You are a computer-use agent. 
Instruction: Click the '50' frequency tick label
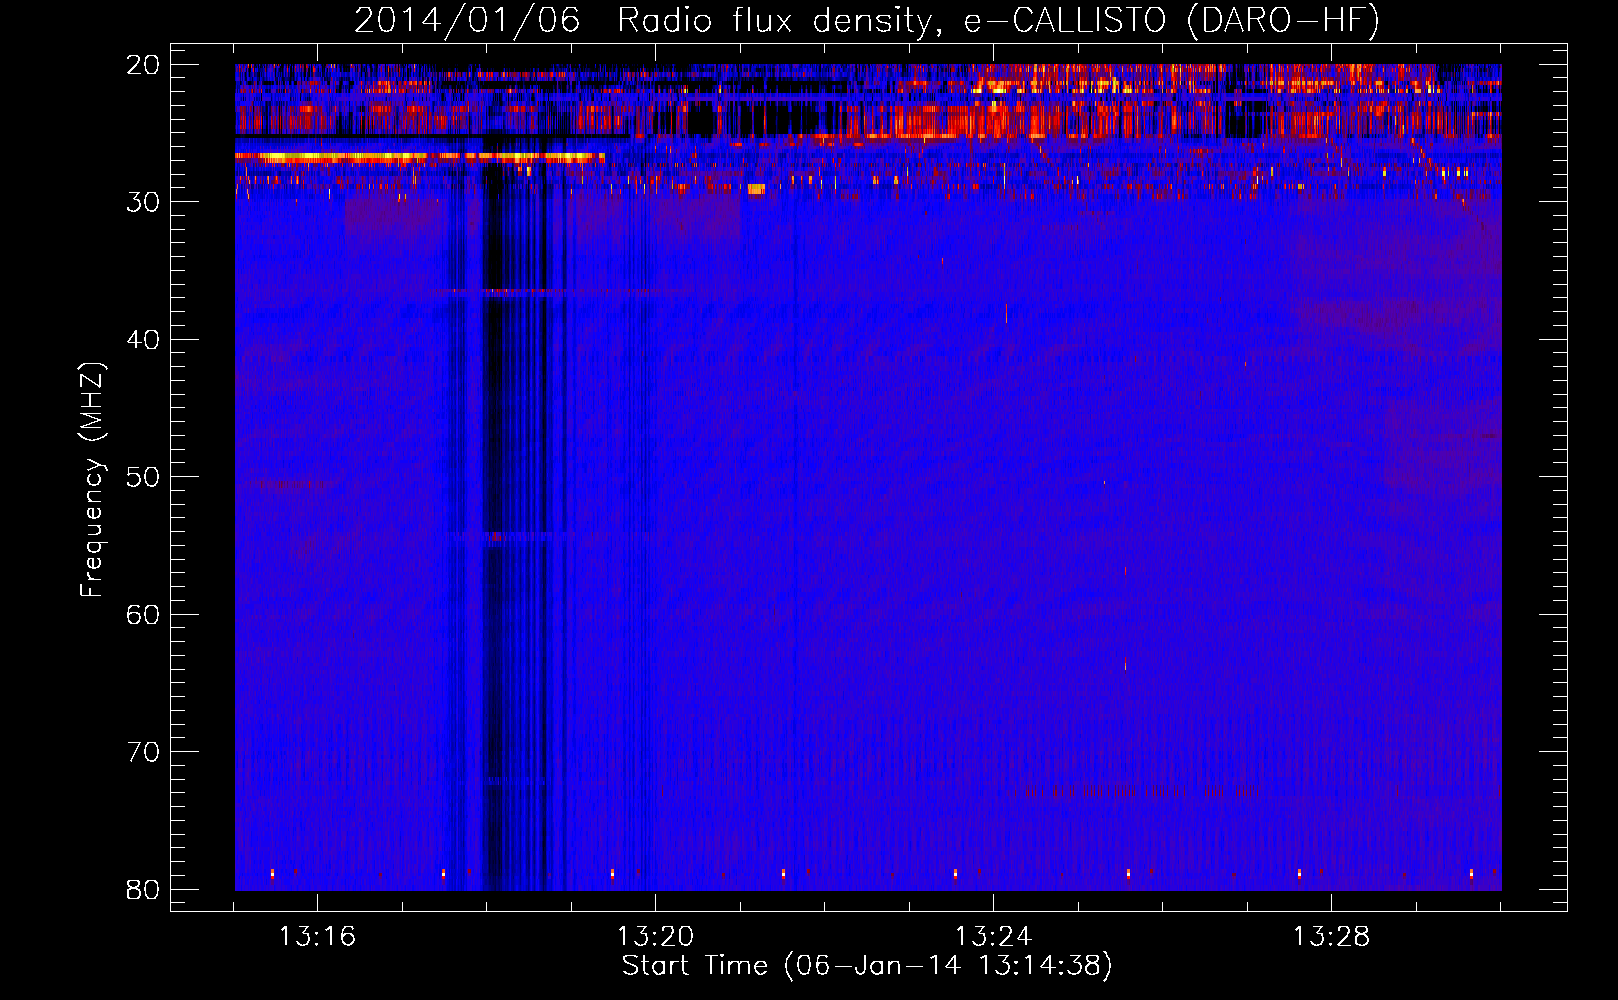tap(144, 477)
